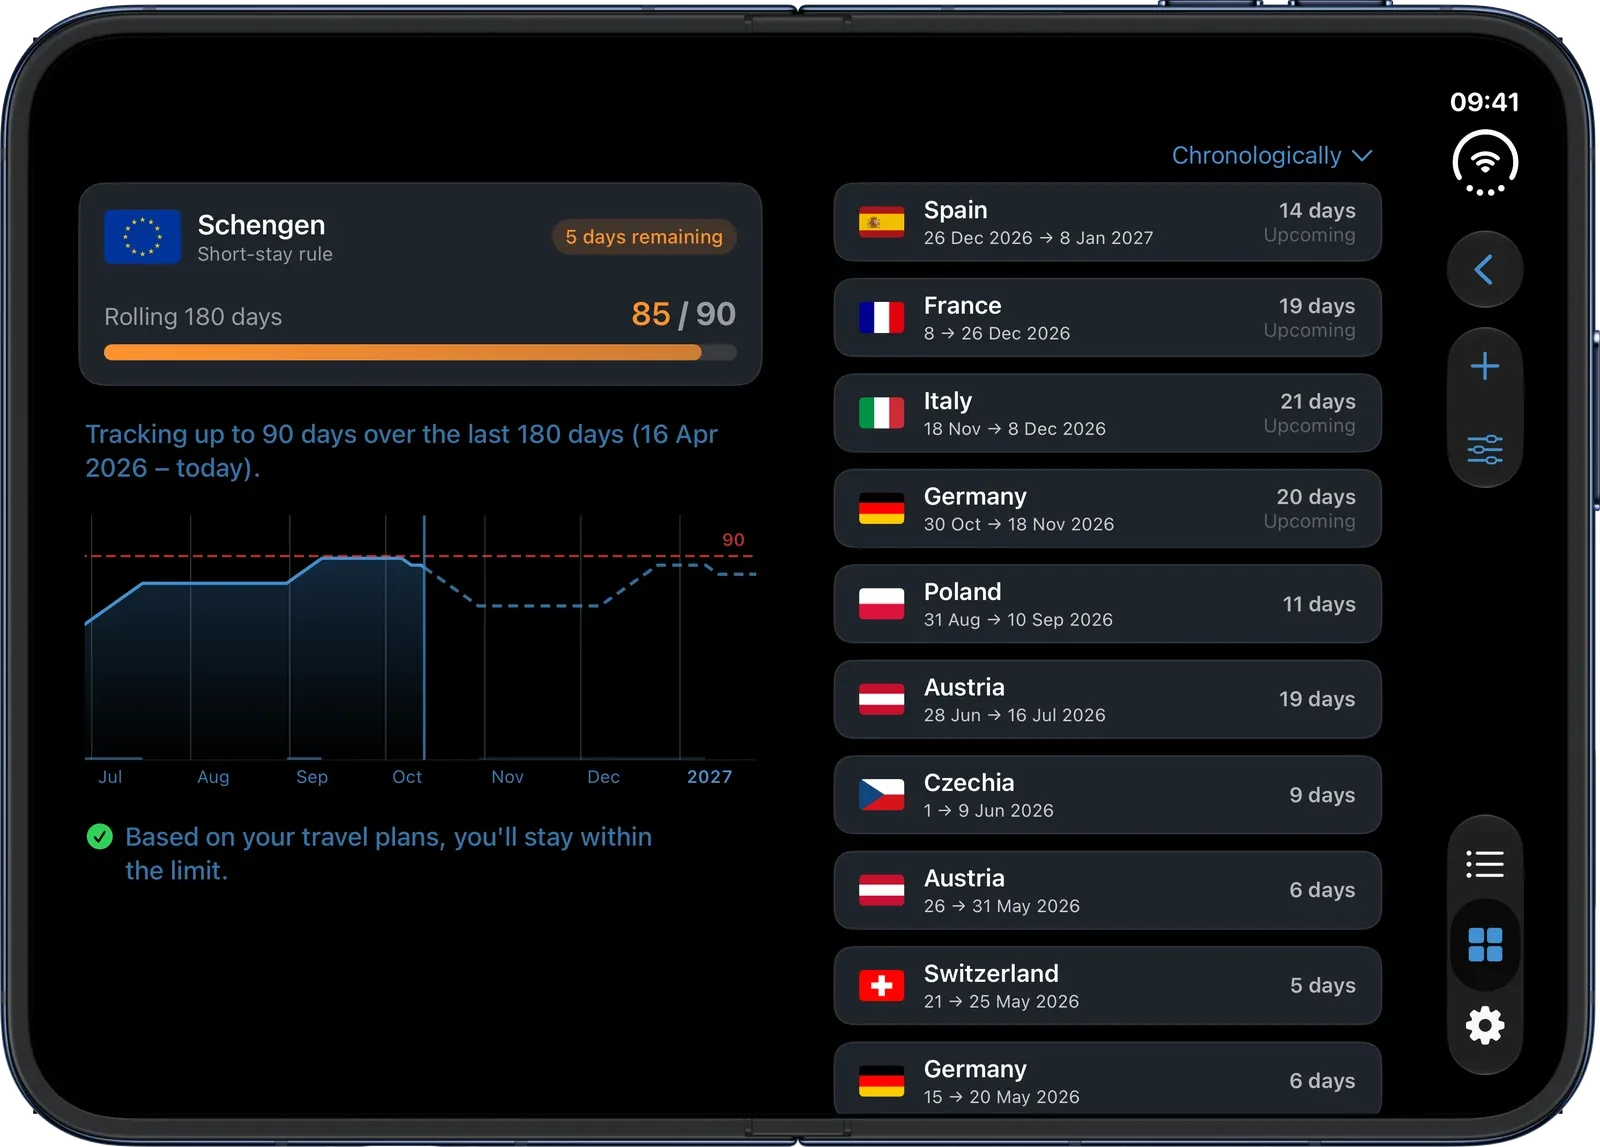Tap the Italy flag icon
The height and width of the screenshot is (1147, 1600).
pyautogui.click(x=881, y=413)
